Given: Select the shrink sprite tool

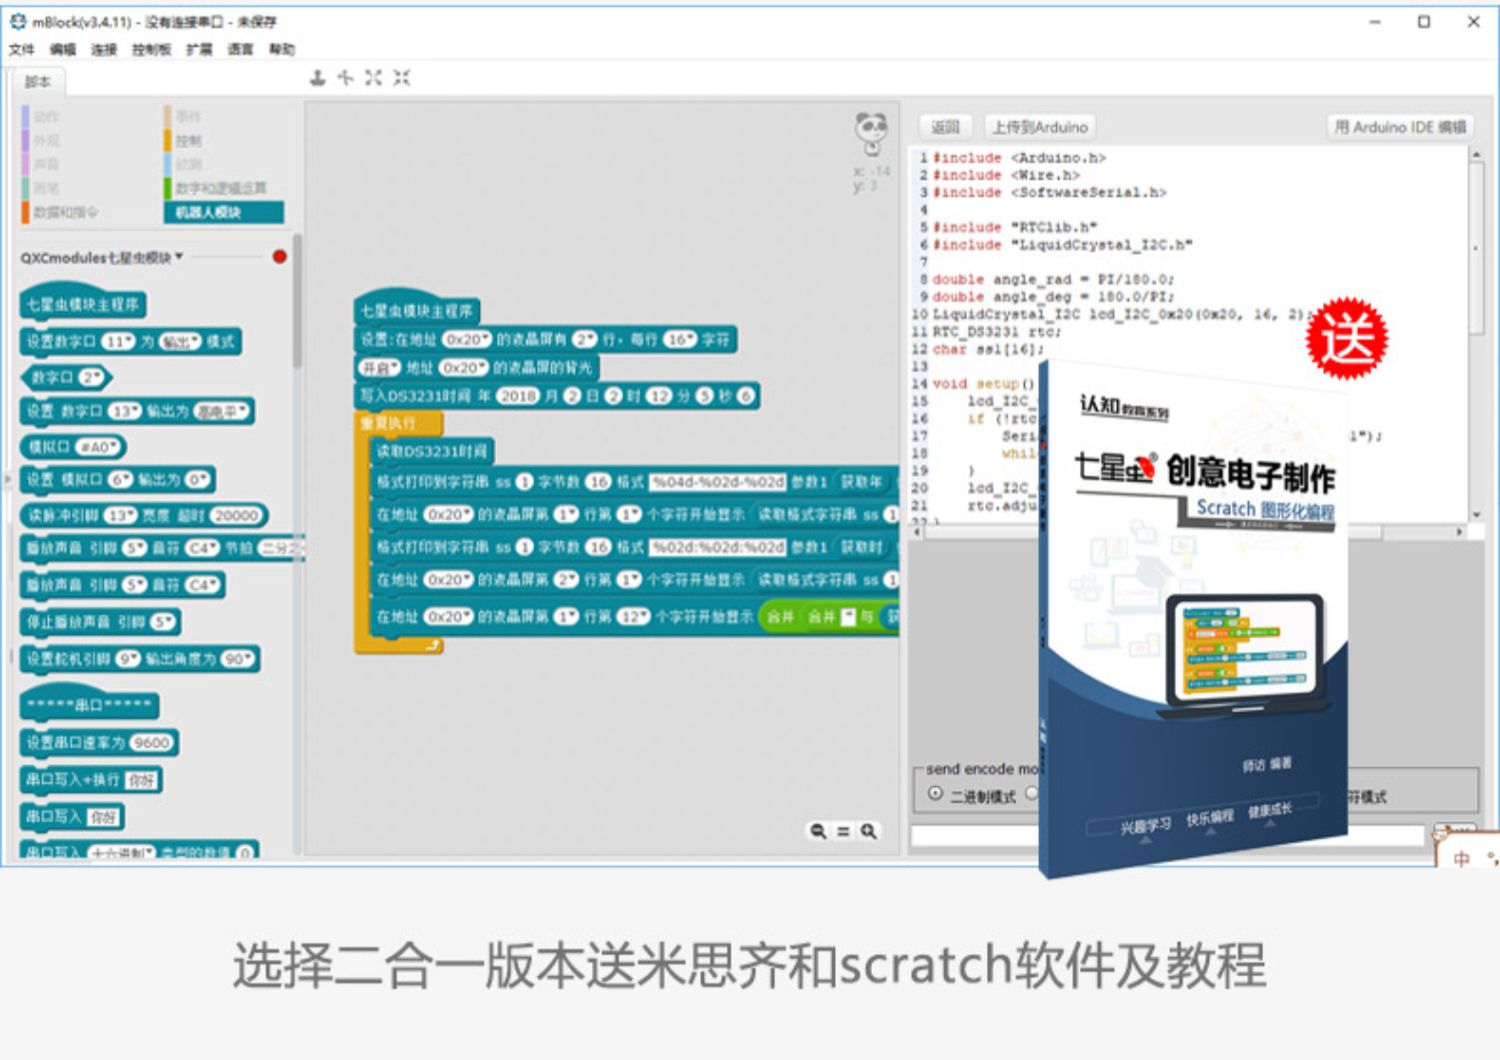Looking at the screenshot, I should [x=402, y=78].
